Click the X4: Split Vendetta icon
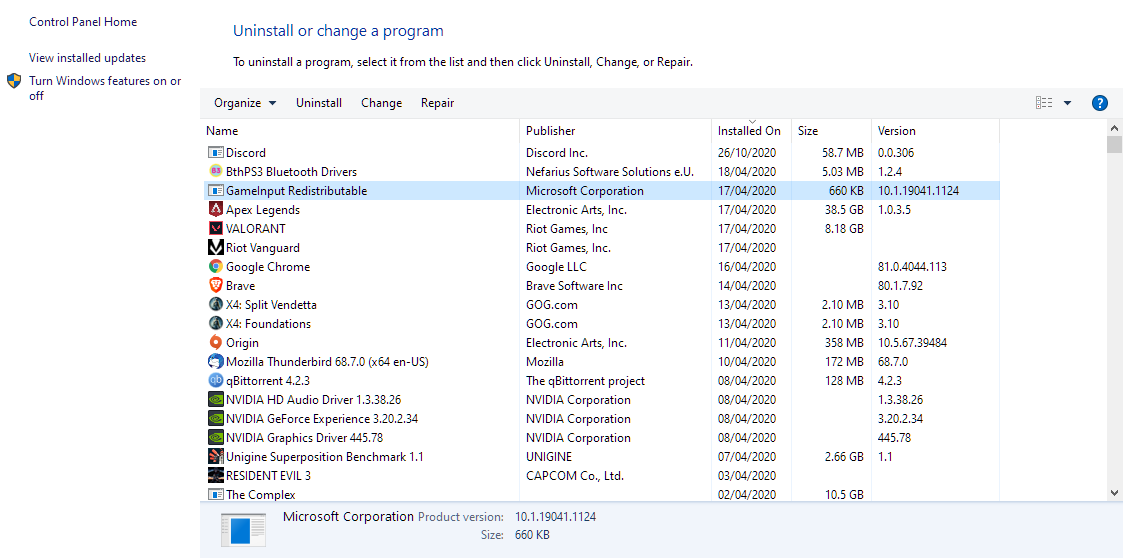 click(216, 304)
